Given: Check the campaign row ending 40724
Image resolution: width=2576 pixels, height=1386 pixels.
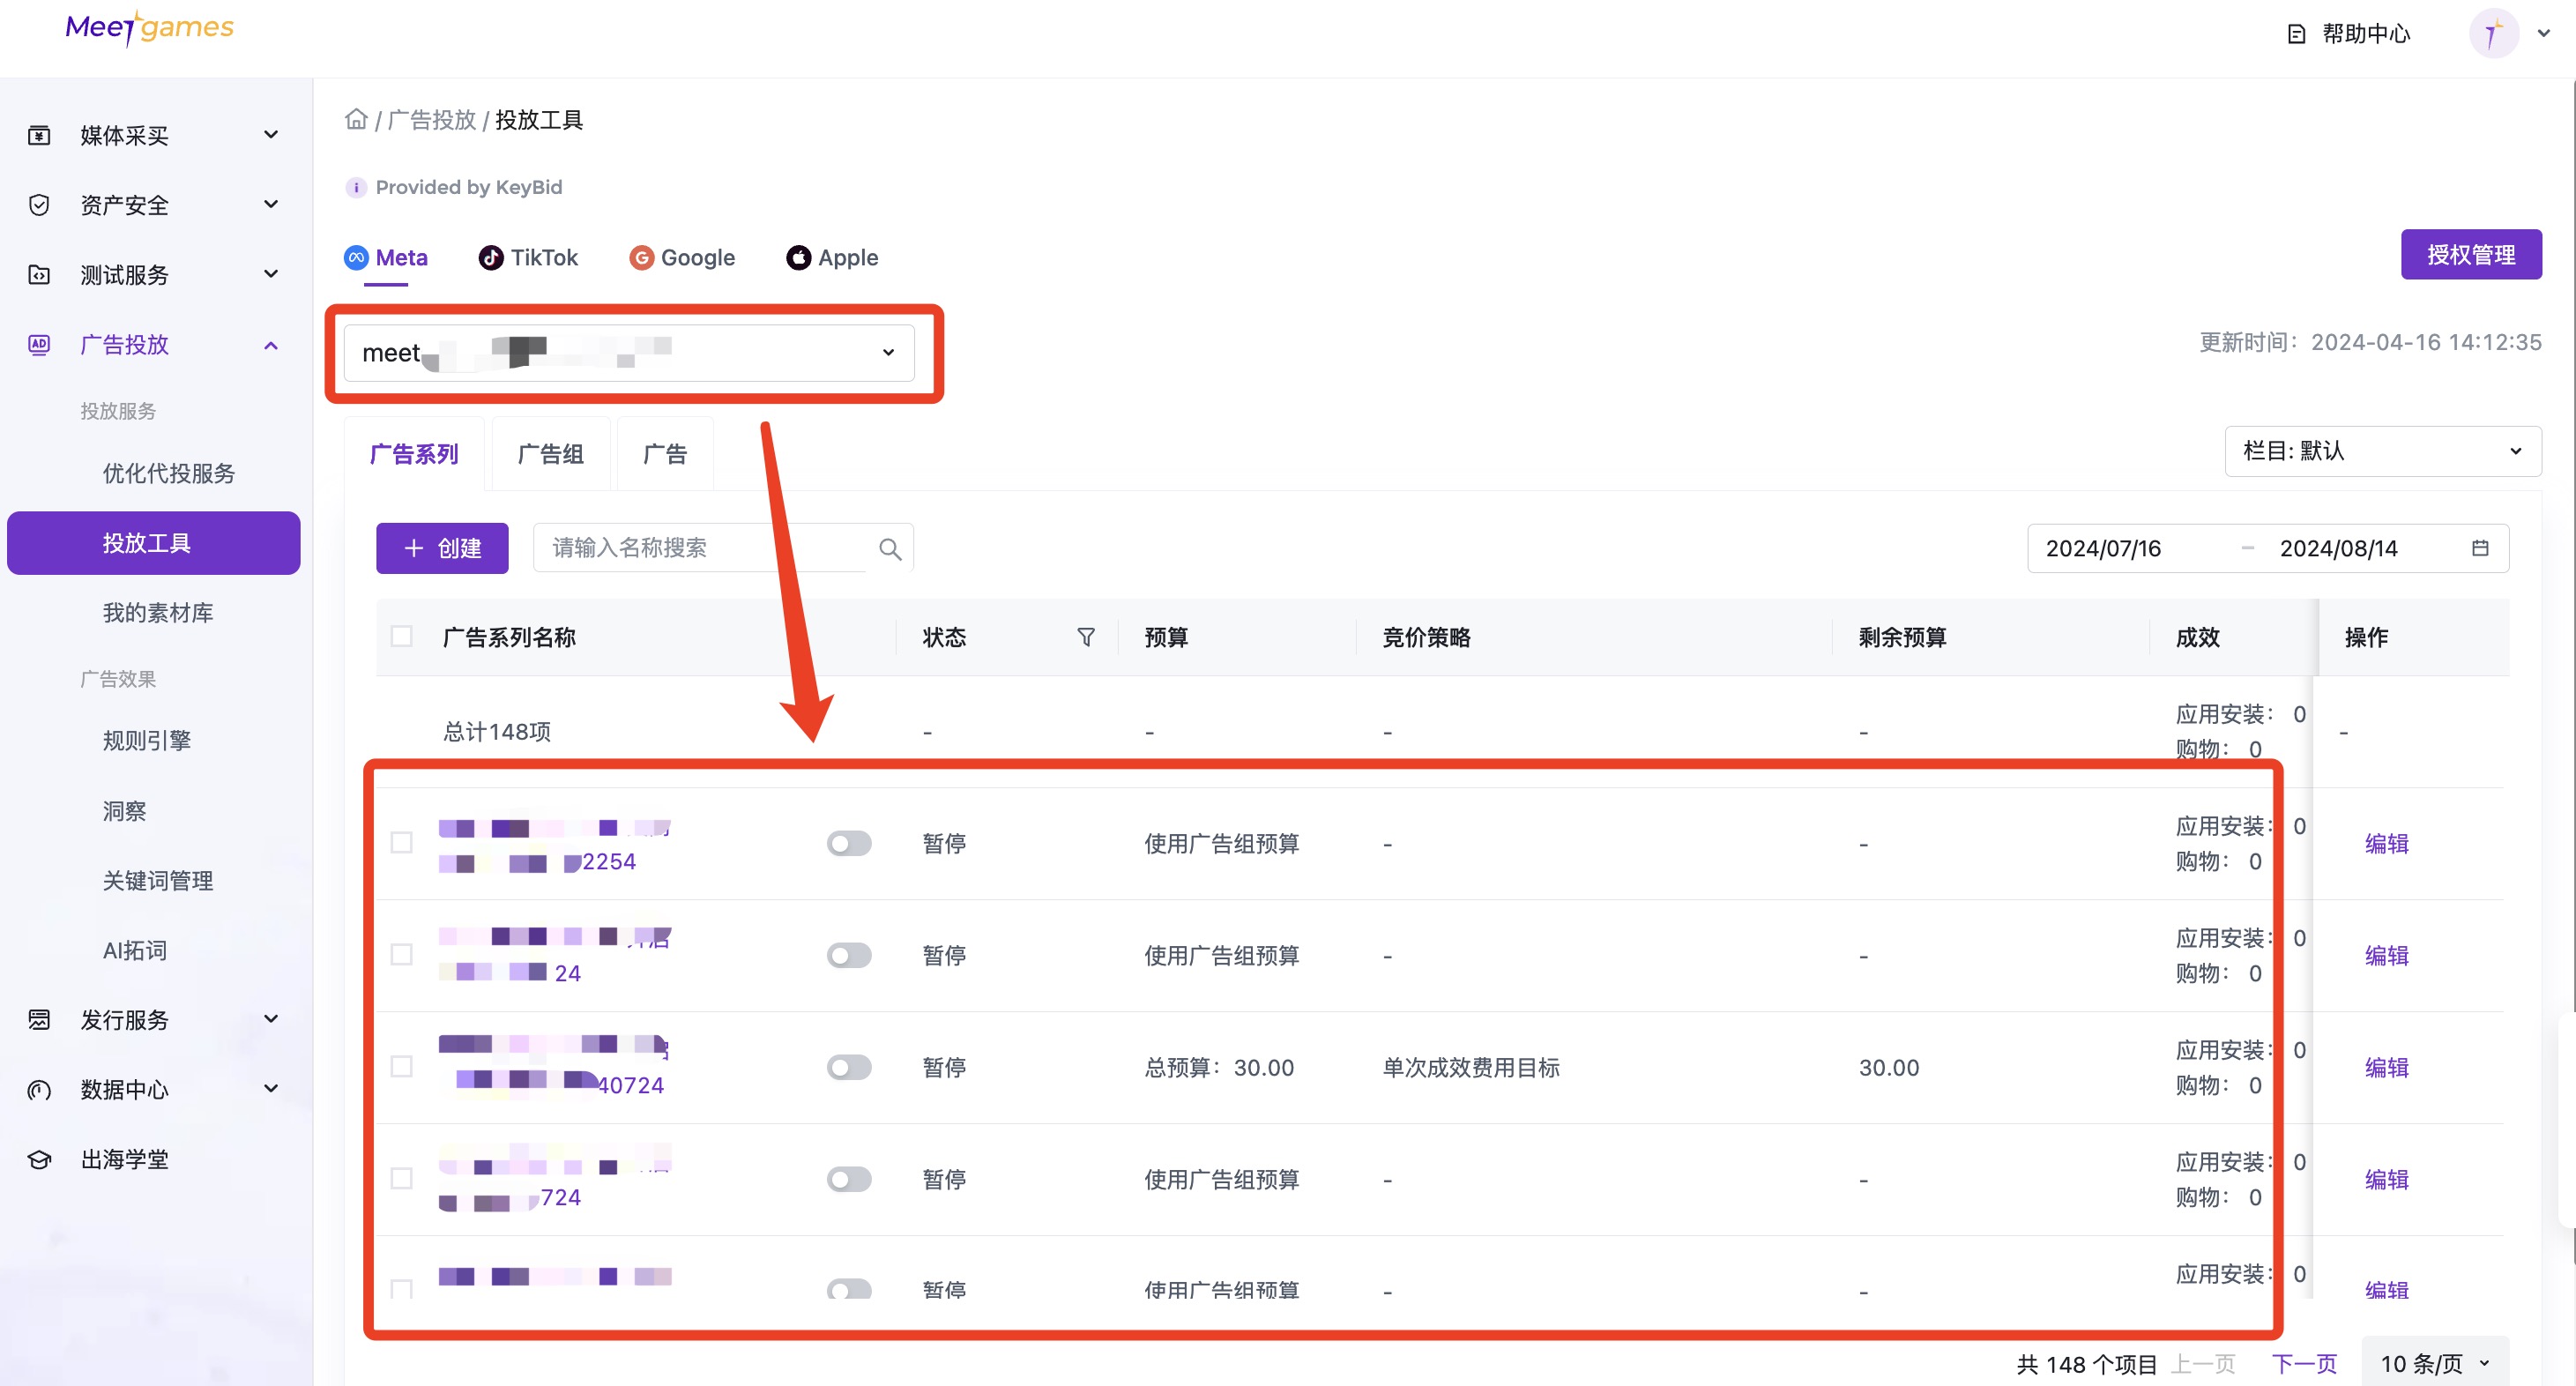Looking at the screenshot, I should [x=402, y=1067].
